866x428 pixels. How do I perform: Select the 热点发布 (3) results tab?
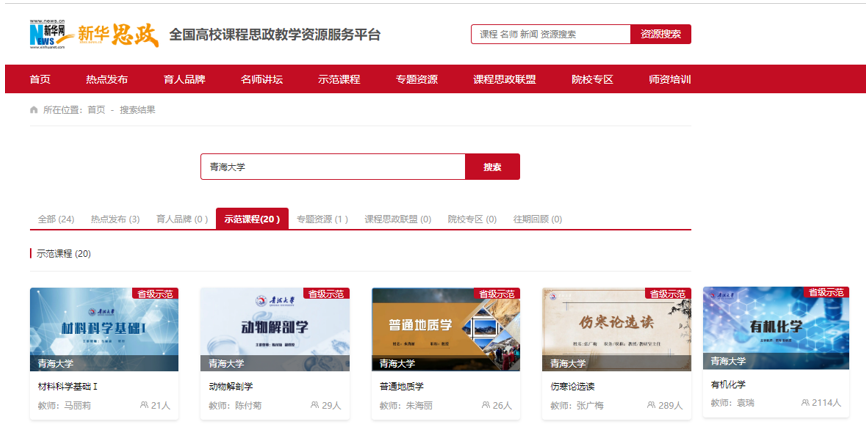[115, 219]
